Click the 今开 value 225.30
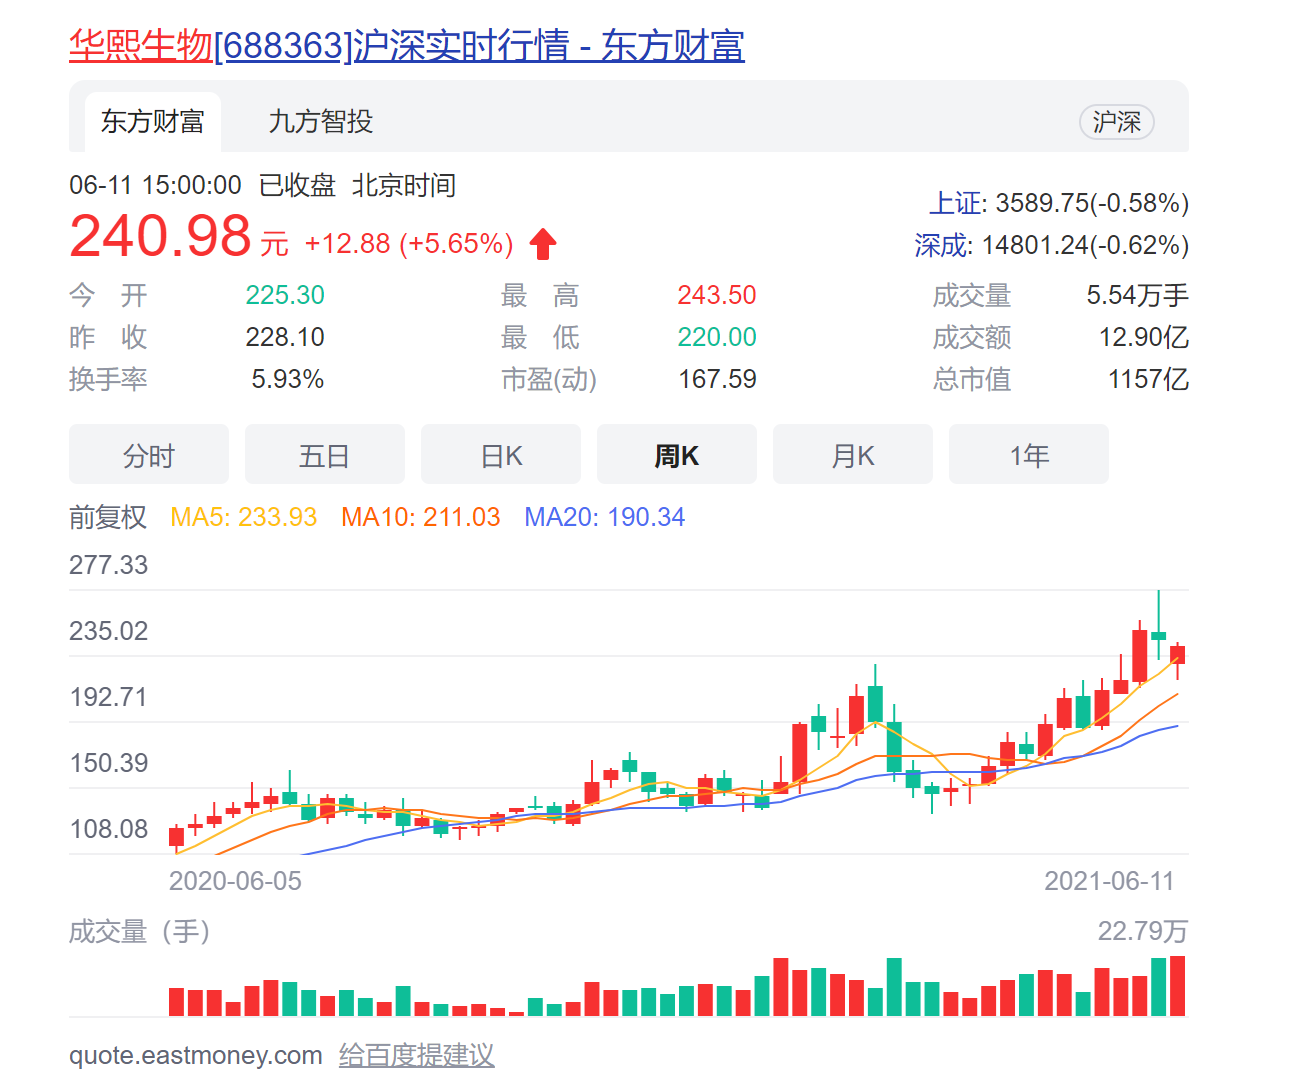This screenshot has width=1296, height=1080. (x=285, y=295)
